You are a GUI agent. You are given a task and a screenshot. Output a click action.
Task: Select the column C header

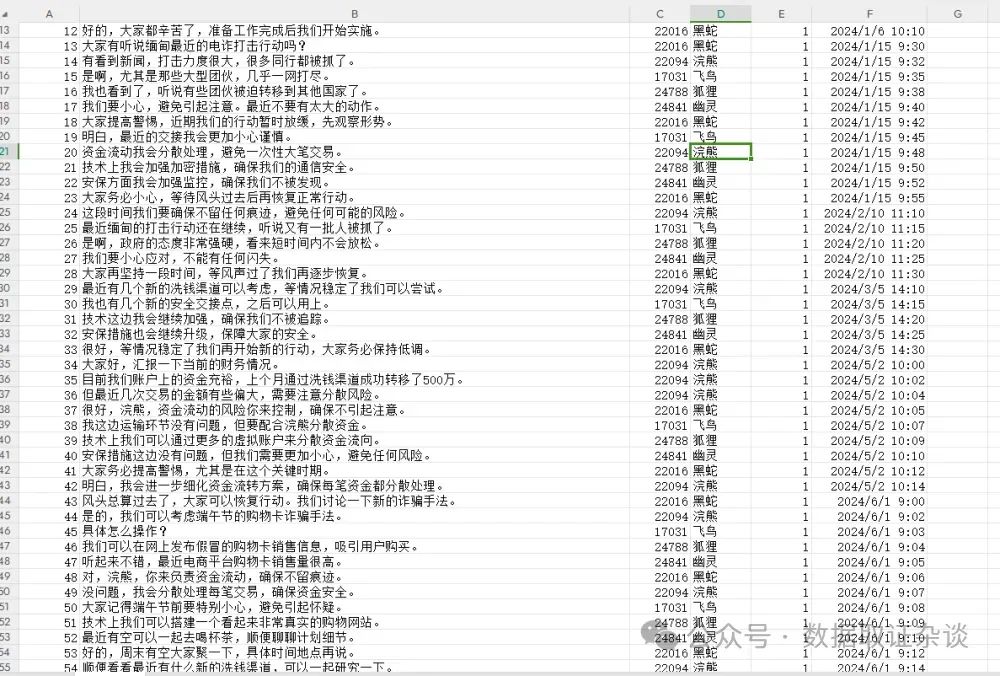point(660,12)
